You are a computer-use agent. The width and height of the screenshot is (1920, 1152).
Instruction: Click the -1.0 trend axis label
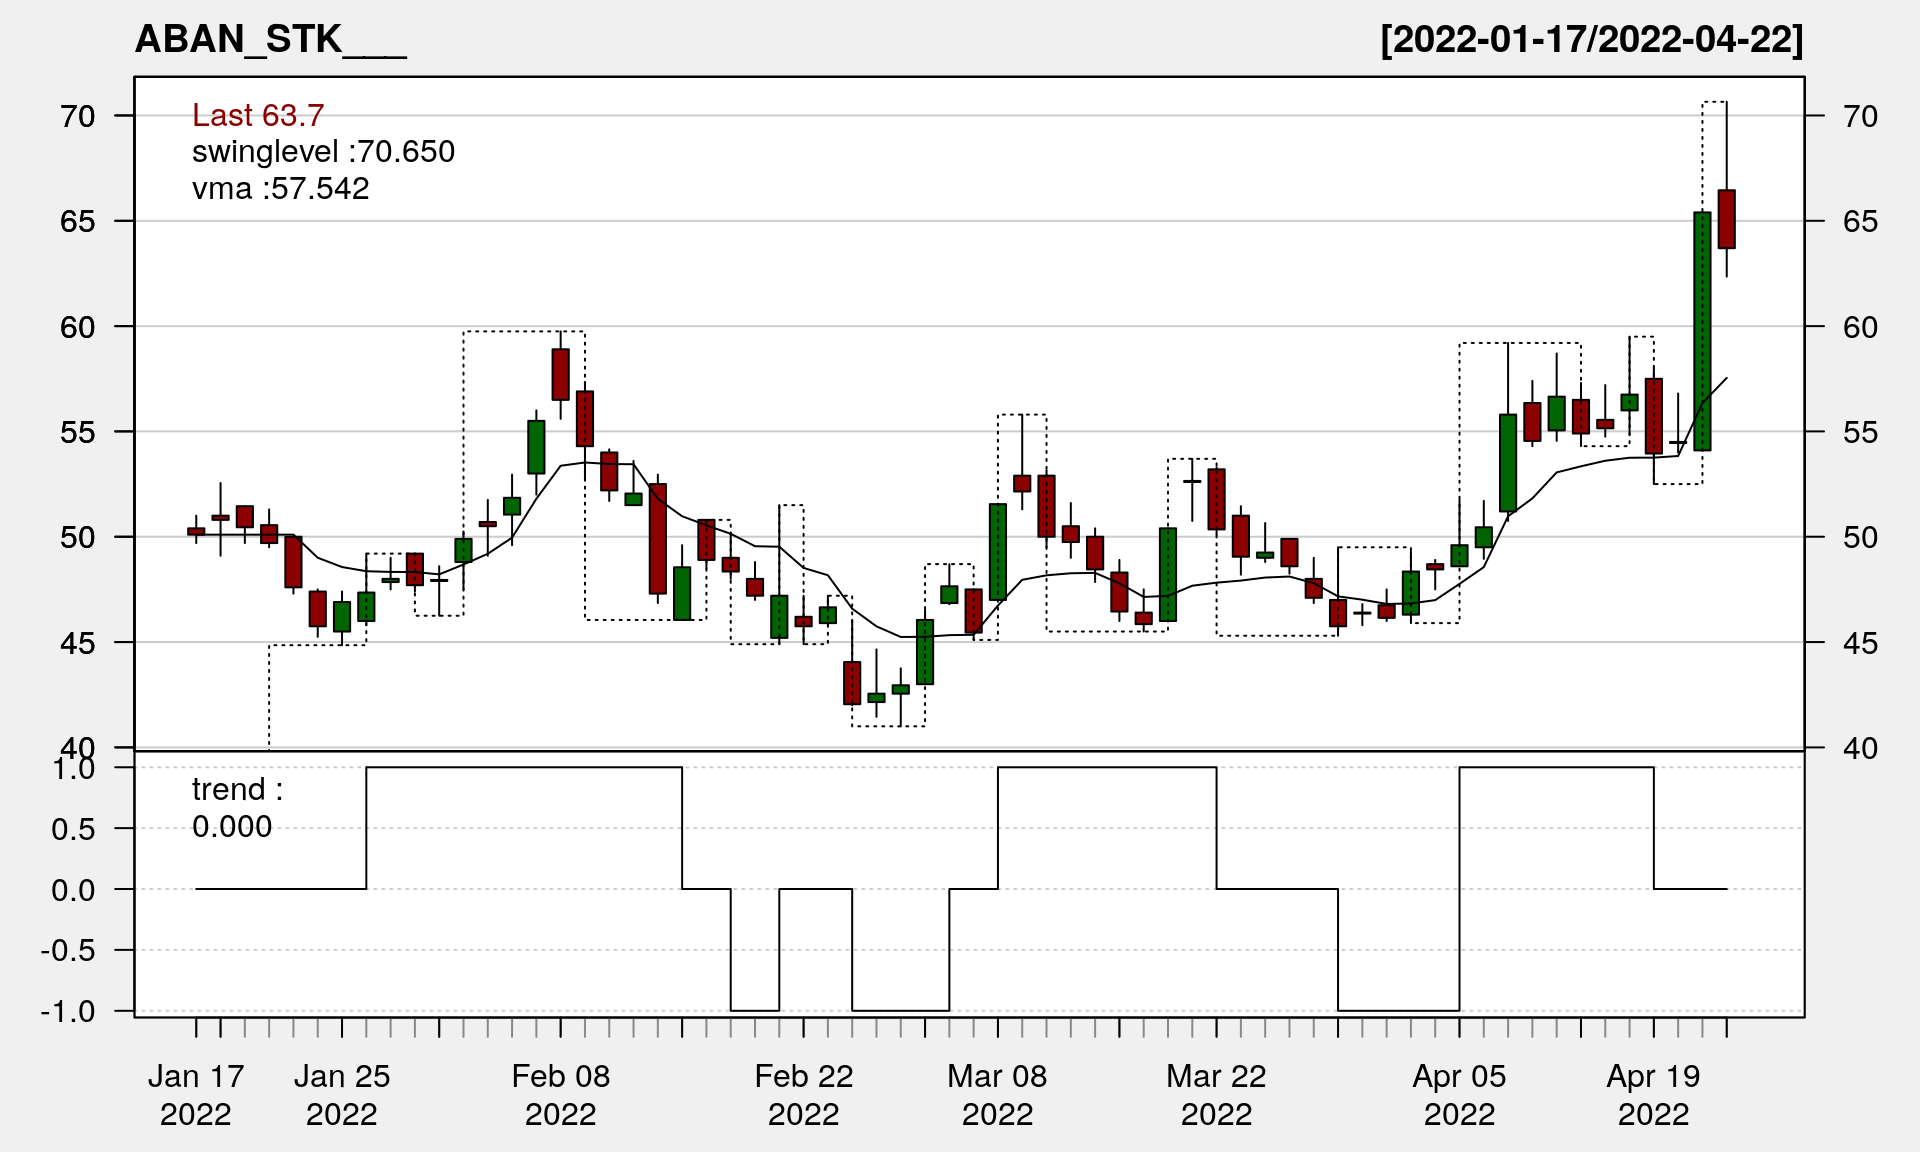click(68, 1011)
